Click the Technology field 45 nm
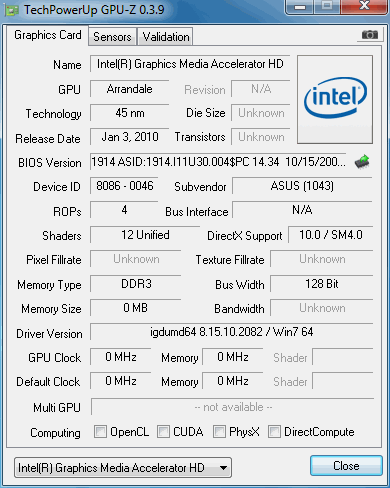 pyautogui.click(x=129, y=113)
